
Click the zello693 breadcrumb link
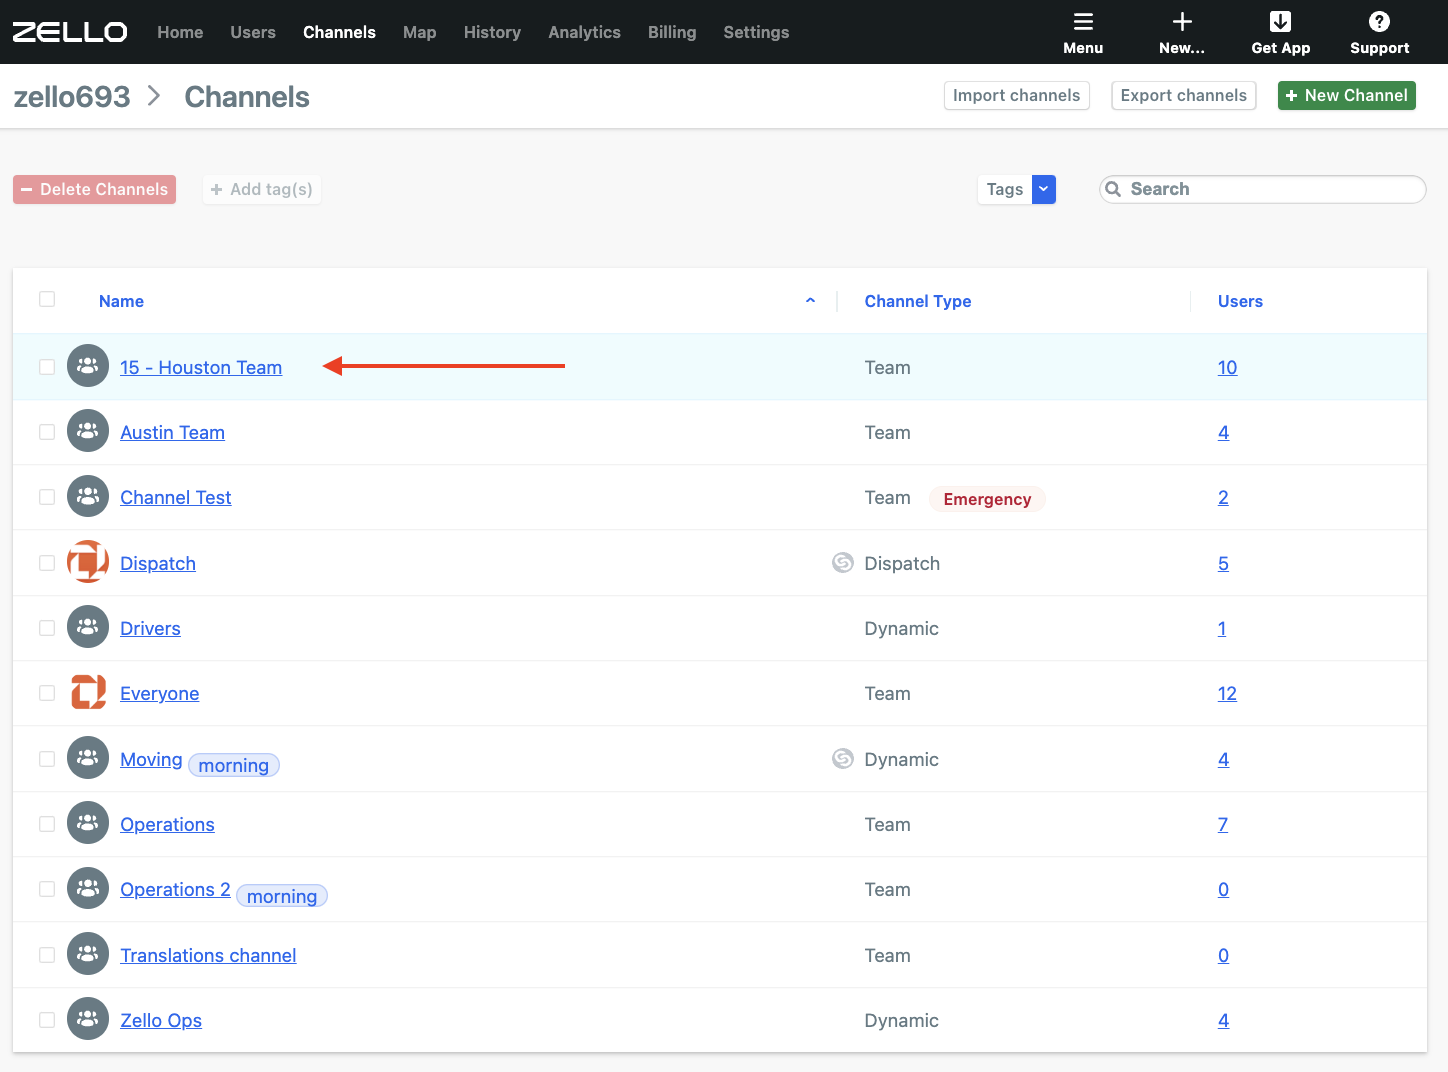click(x=72, y=96)
